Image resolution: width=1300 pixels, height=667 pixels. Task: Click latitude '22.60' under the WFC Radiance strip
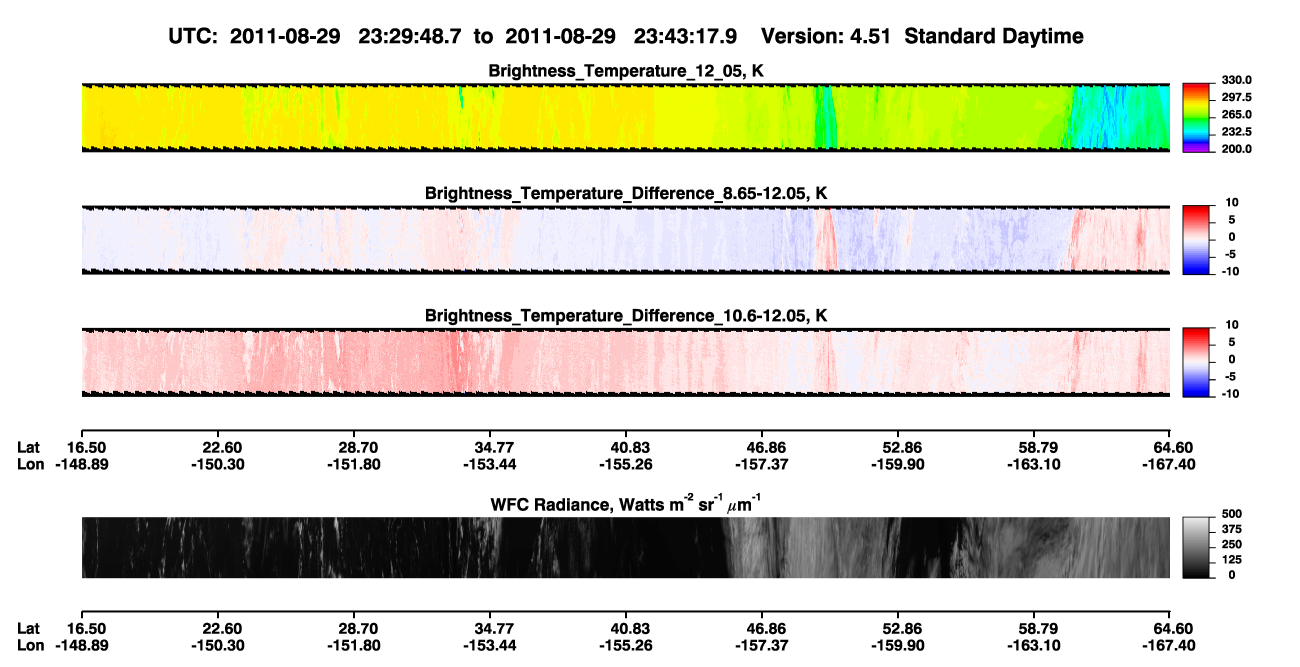click(217, 628)
